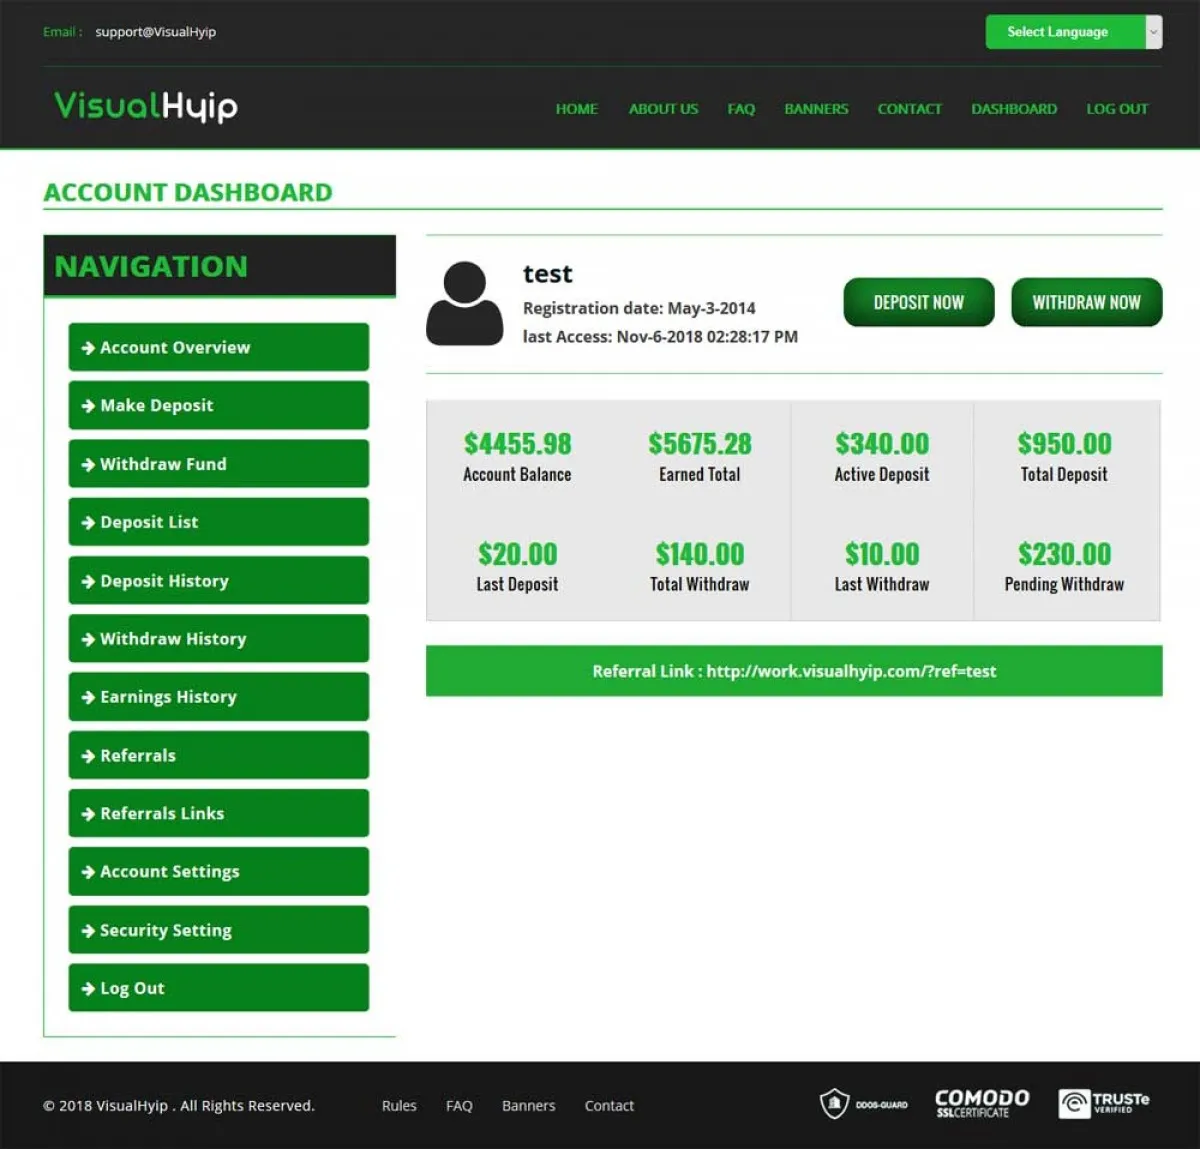The image size is (1200, 1149).
Task: Click the WITHDRAW NOW button
Action: click(1086, 302)
